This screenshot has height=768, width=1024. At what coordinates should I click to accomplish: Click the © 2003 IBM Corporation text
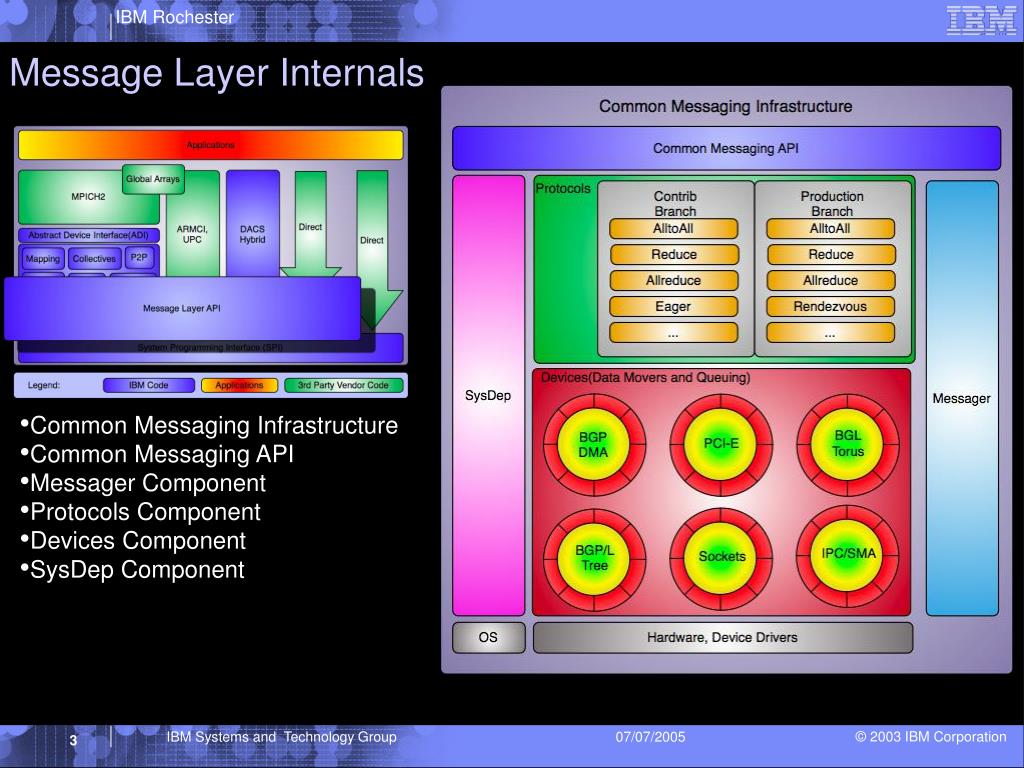point(931,737)
